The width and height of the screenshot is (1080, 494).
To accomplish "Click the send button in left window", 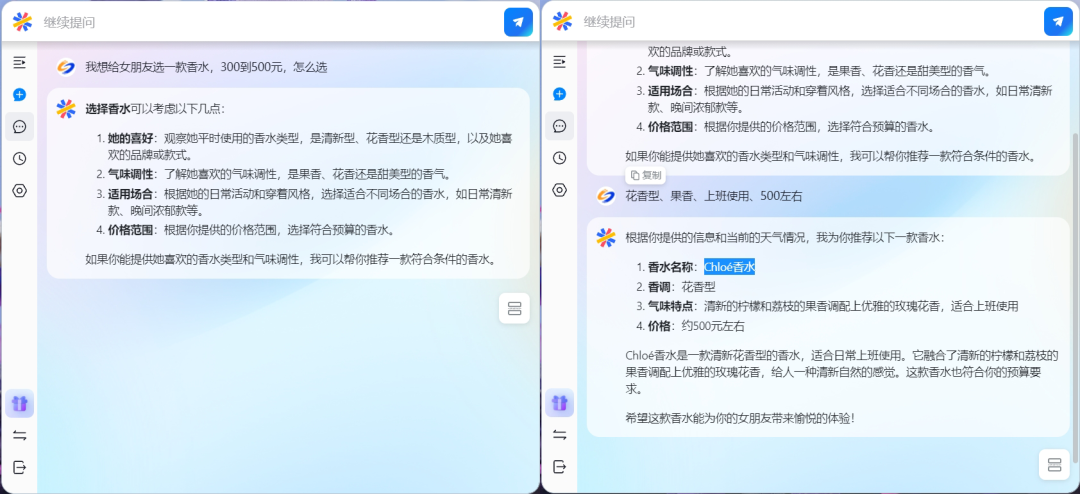I will click(x=518, y=22).
